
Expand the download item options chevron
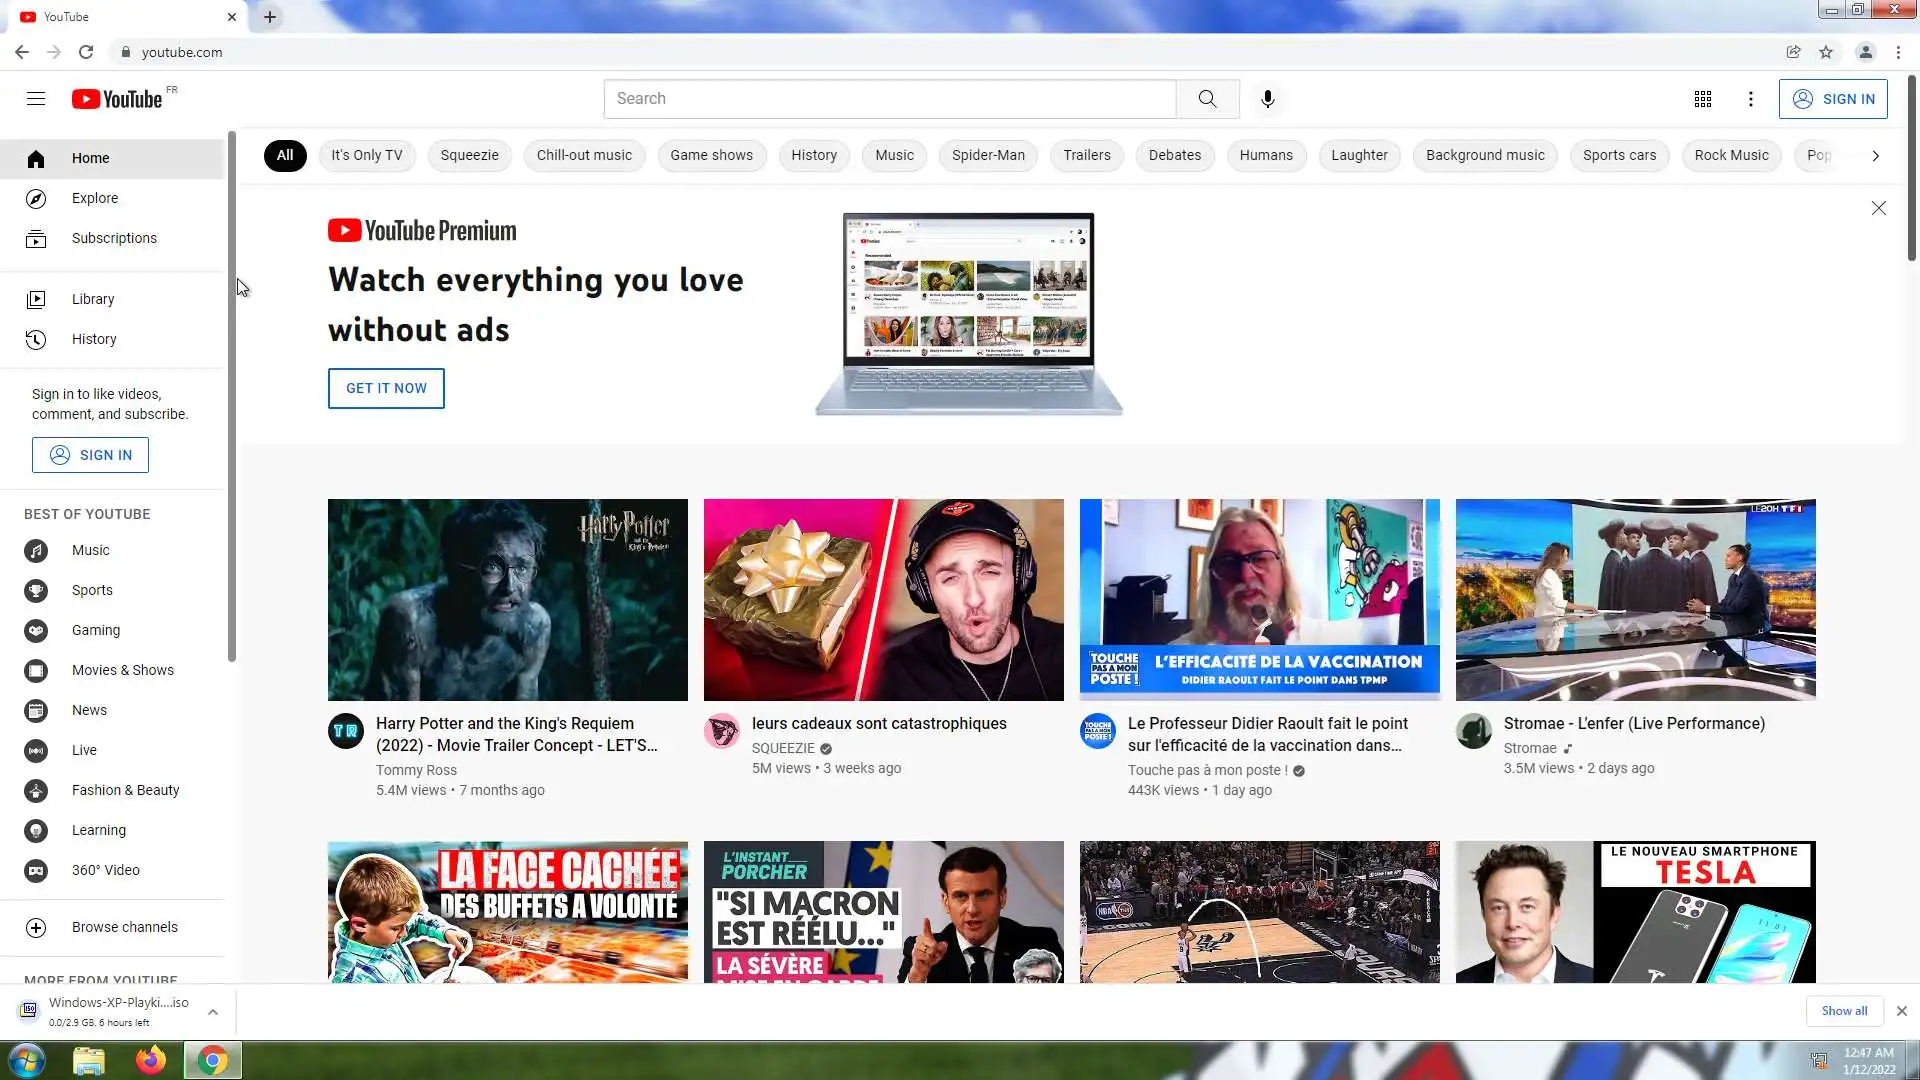[213, 1012]
